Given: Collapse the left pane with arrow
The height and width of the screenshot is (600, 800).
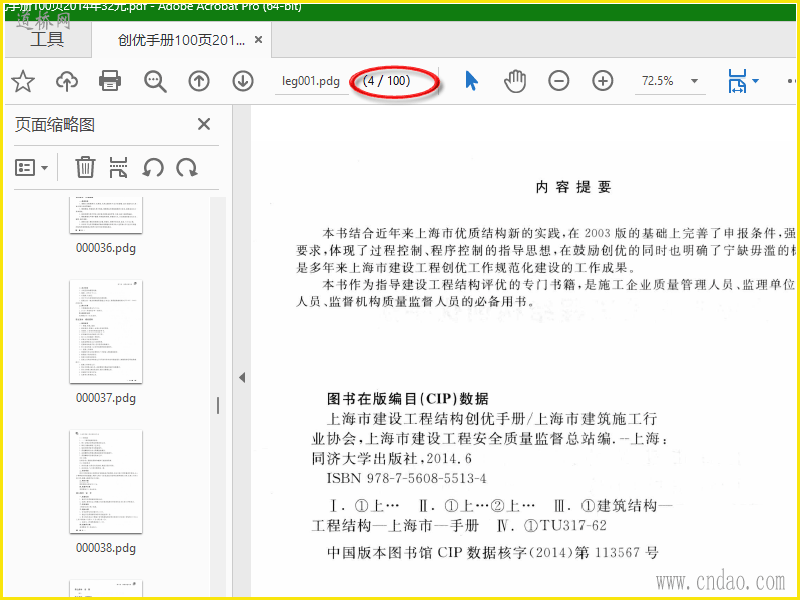Looking at the screenshot, I should (242, 378).
